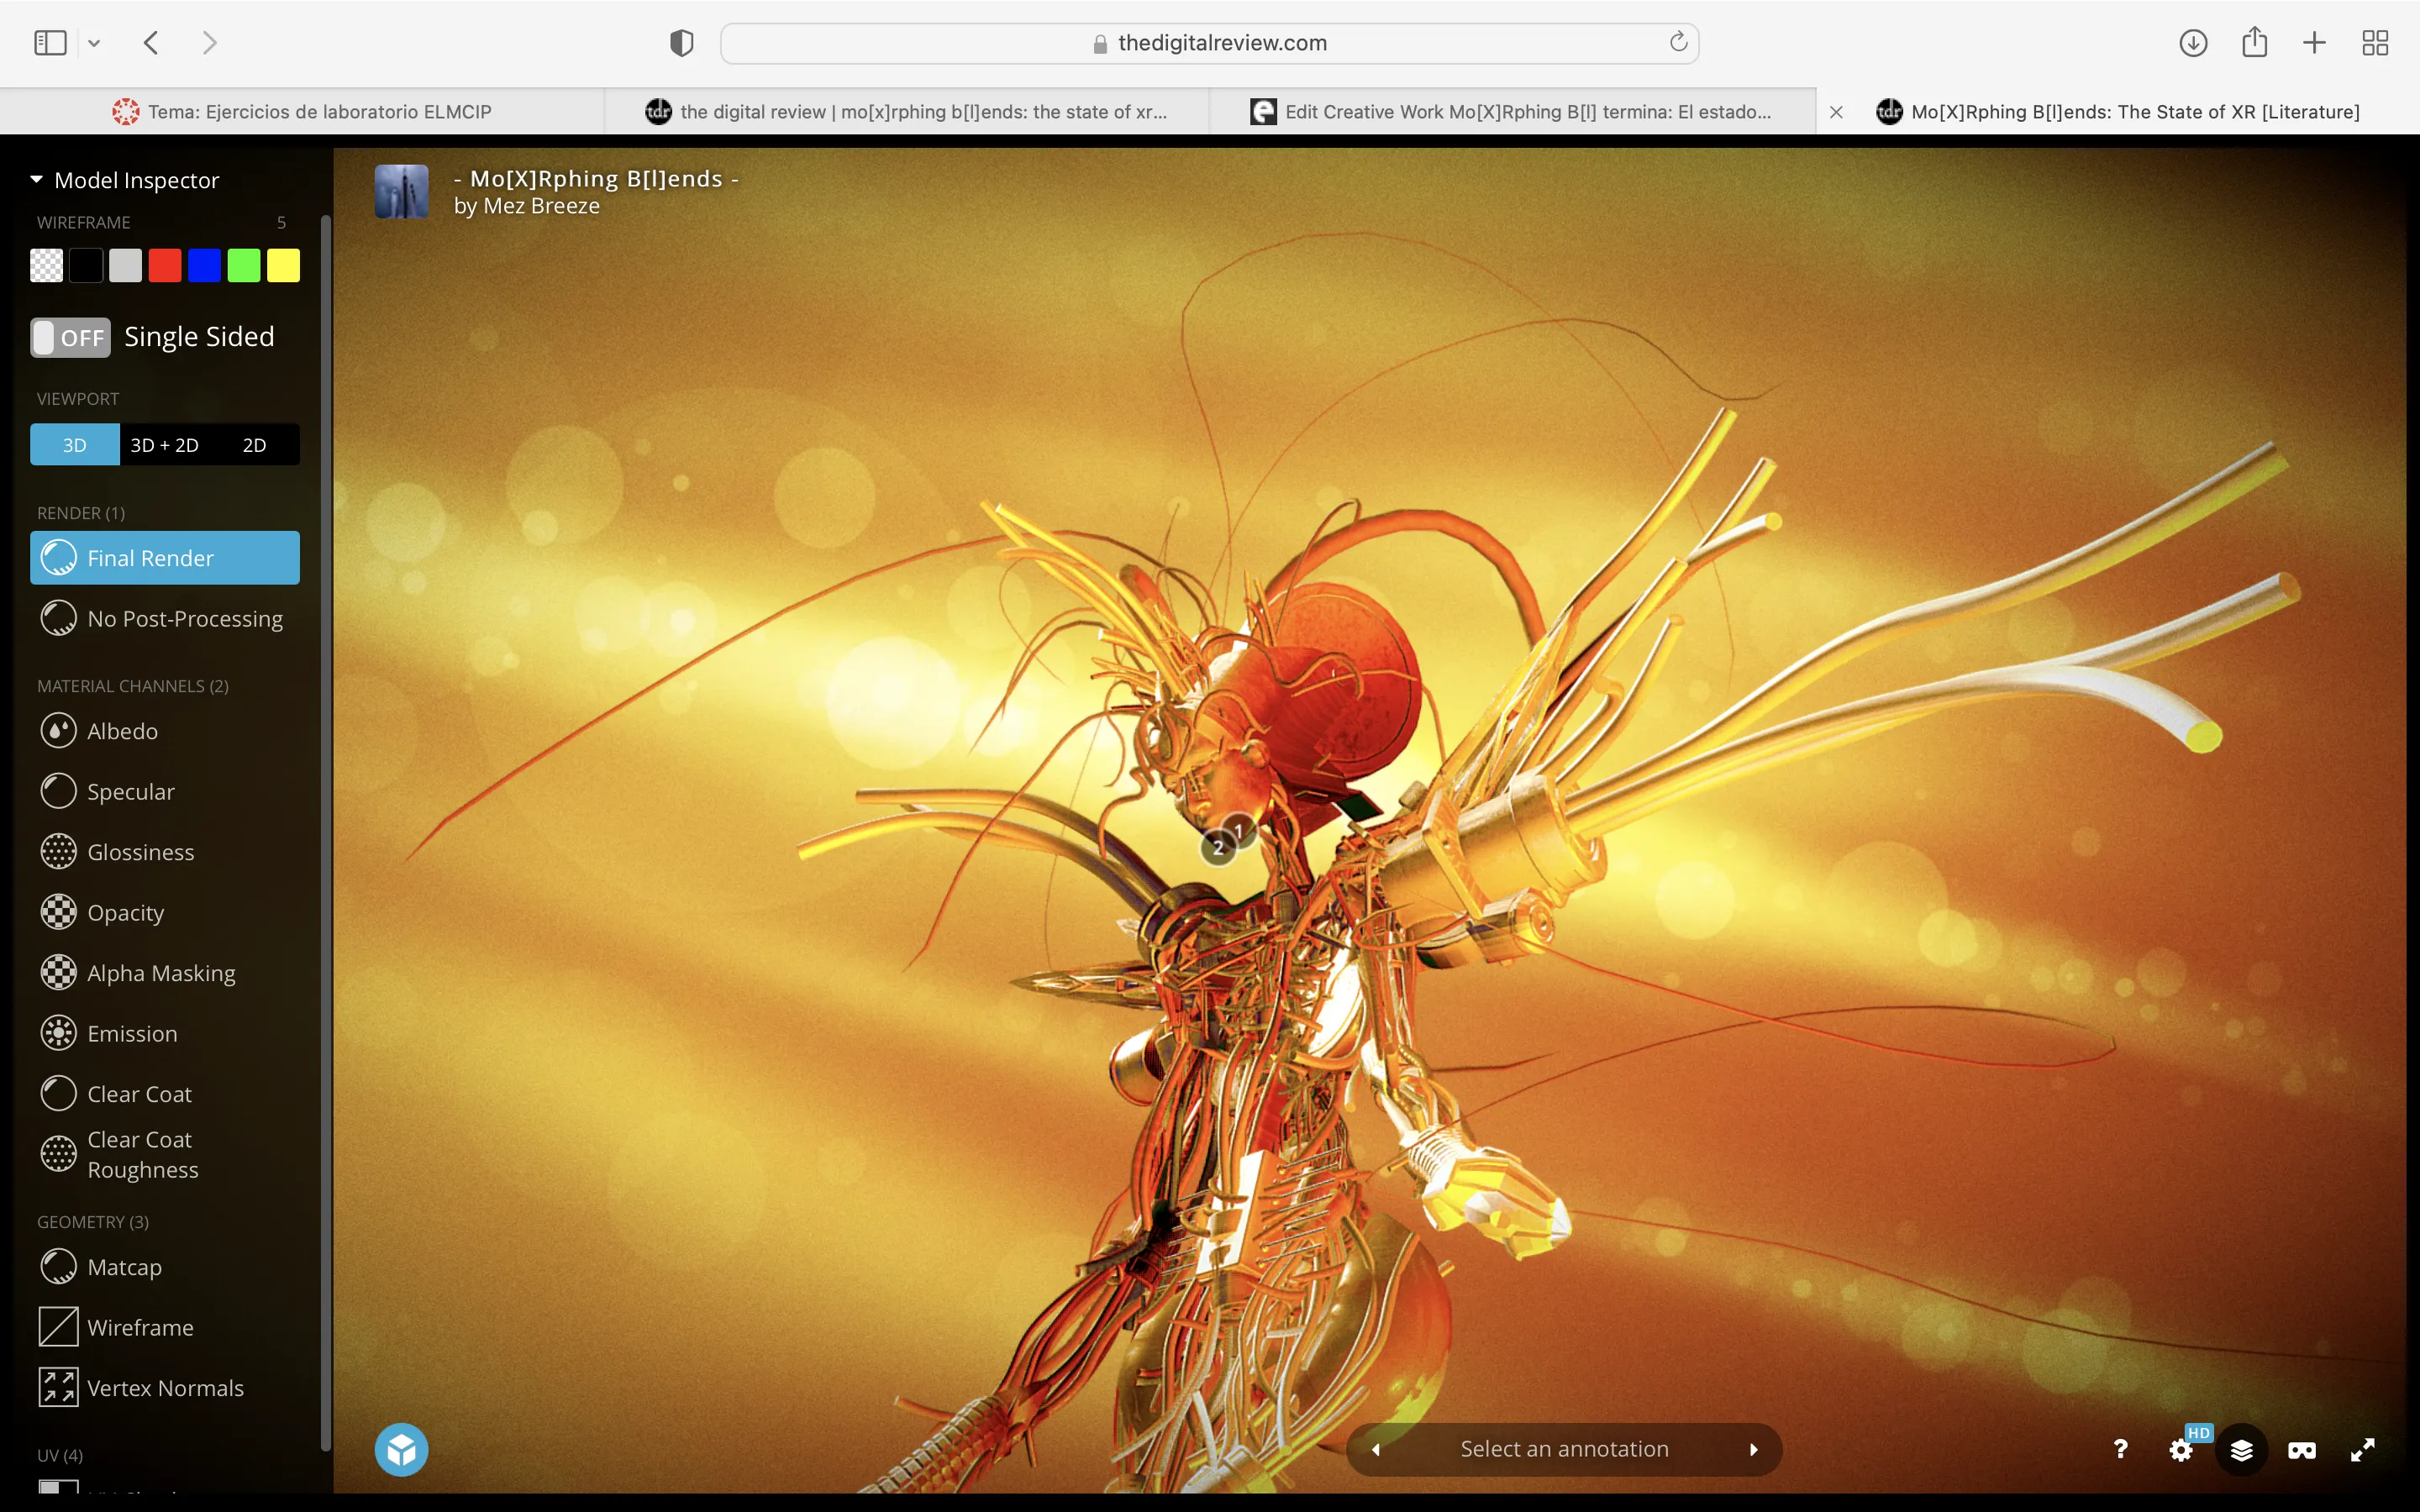Viewport: 2420px width, 1512px height.
Task: Pick the yellow wireframe color
Action: point(283,266)
